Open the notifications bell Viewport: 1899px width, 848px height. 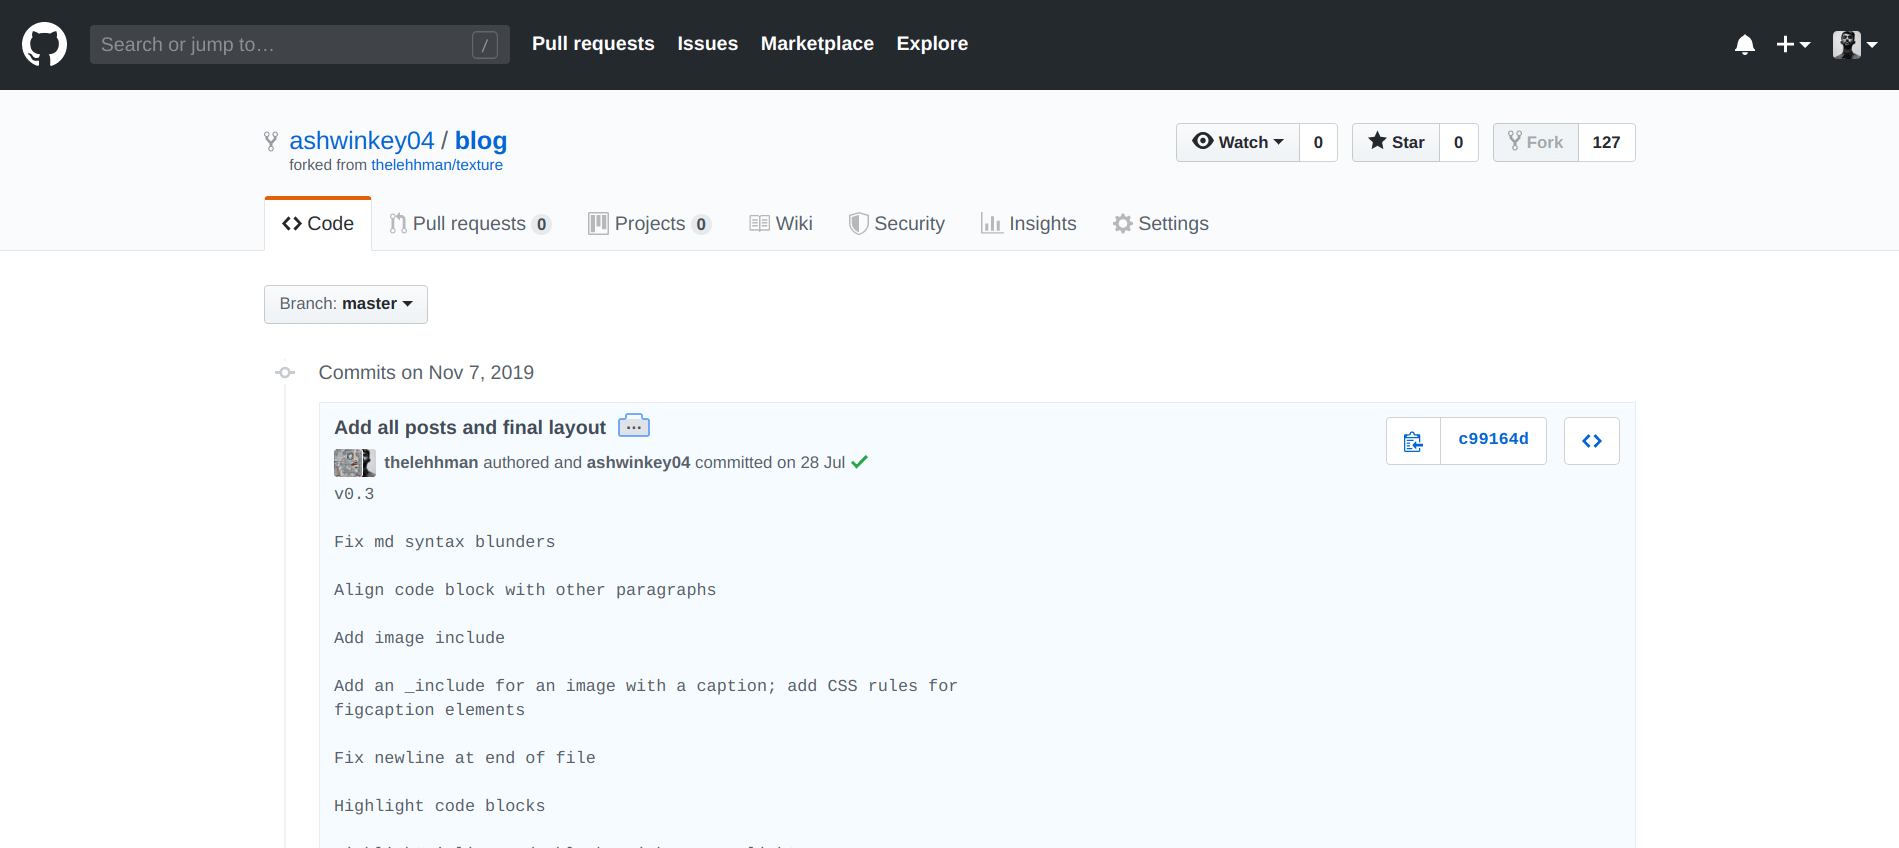[1745, 45]
